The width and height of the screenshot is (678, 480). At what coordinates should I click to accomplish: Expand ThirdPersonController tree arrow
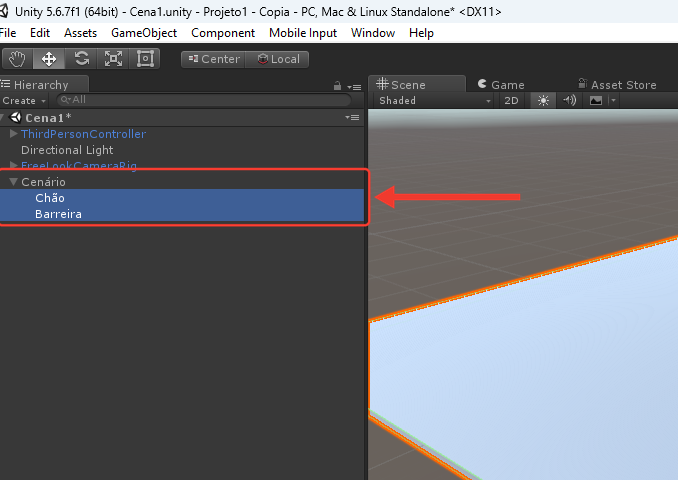13,134
